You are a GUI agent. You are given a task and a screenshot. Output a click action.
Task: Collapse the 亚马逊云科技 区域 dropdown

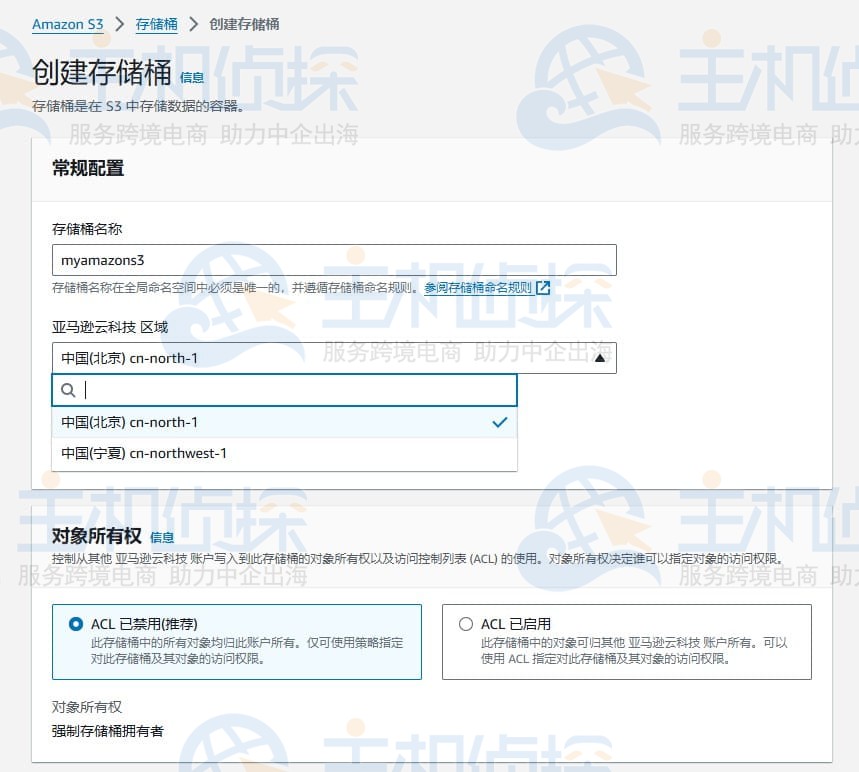(600, 357)
